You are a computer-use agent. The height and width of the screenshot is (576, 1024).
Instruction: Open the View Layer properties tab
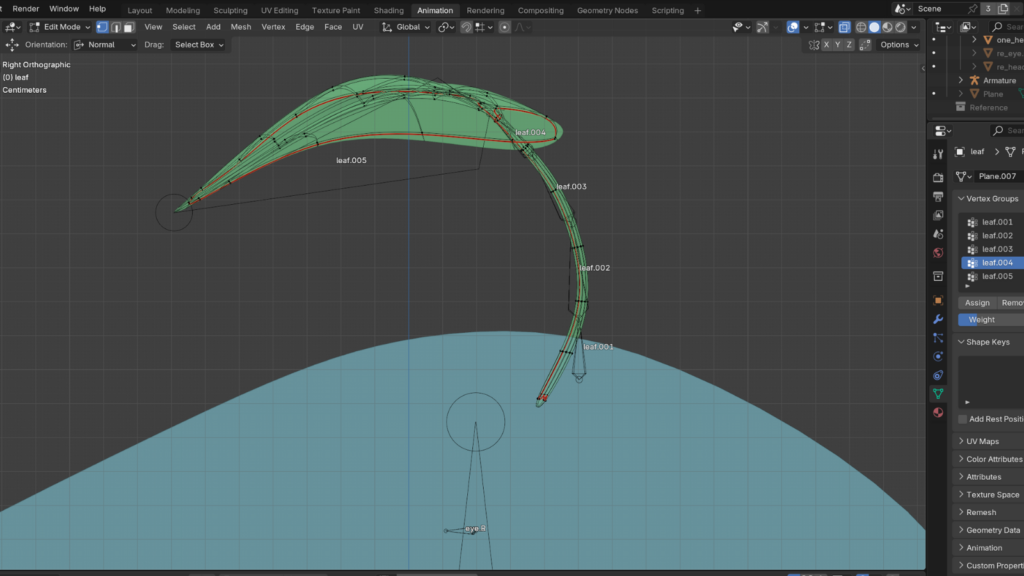tap(938, 215)
